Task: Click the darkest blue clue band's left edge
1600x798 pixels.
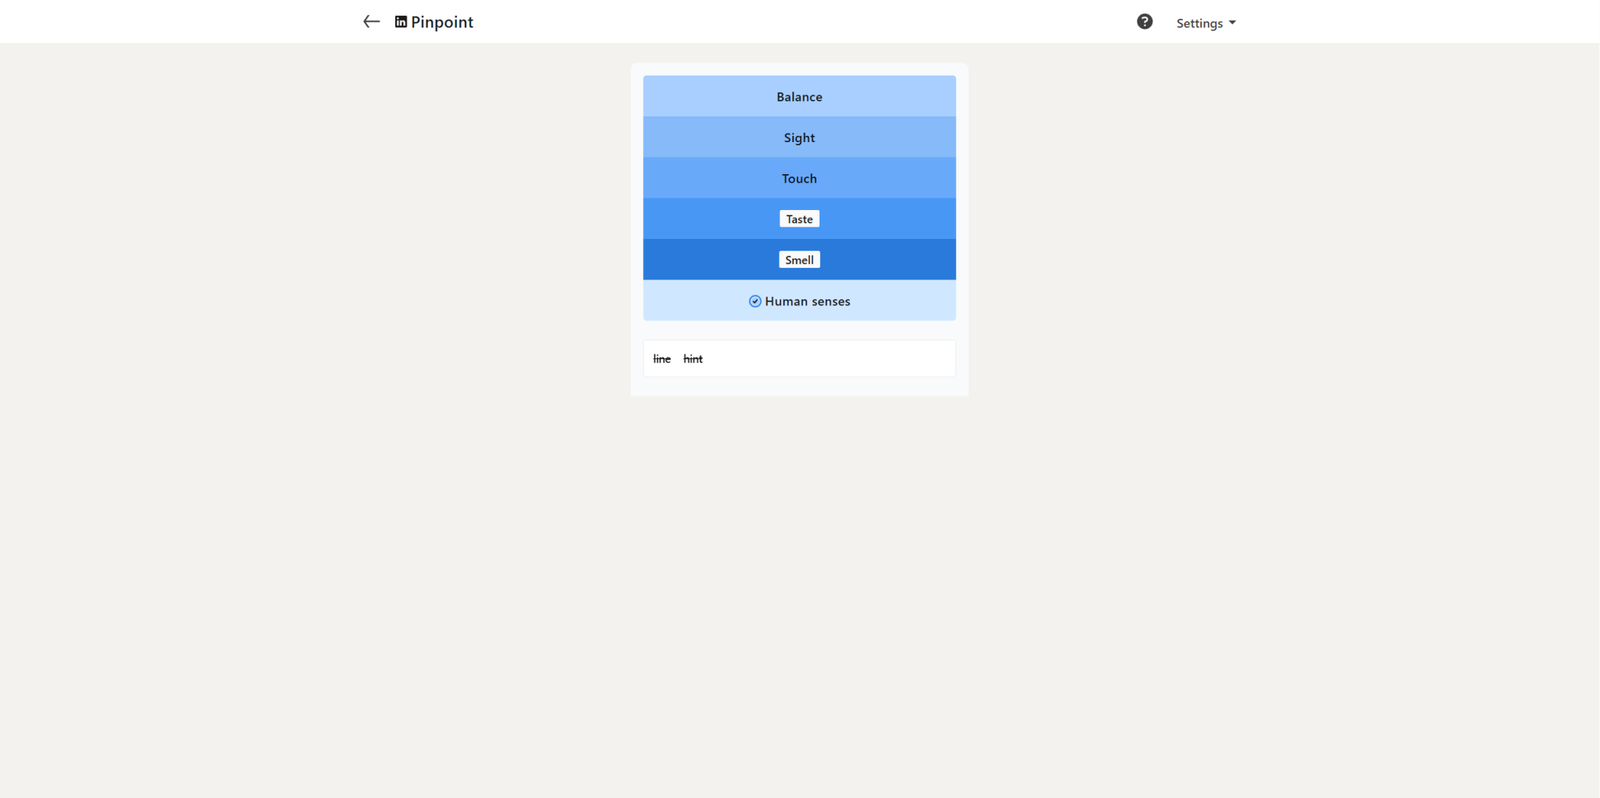Action: (655, 260)
